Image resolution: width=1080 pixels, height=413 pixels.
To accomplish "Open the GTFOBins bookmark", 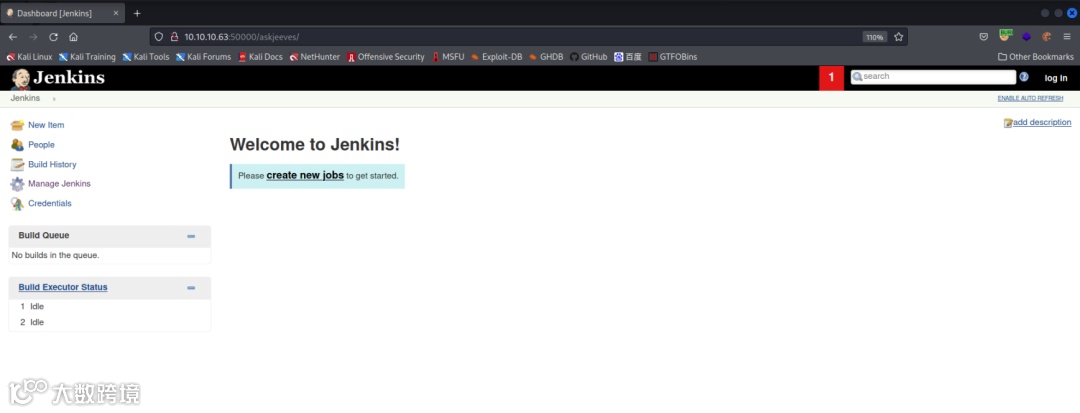I will tap(672, 57).
